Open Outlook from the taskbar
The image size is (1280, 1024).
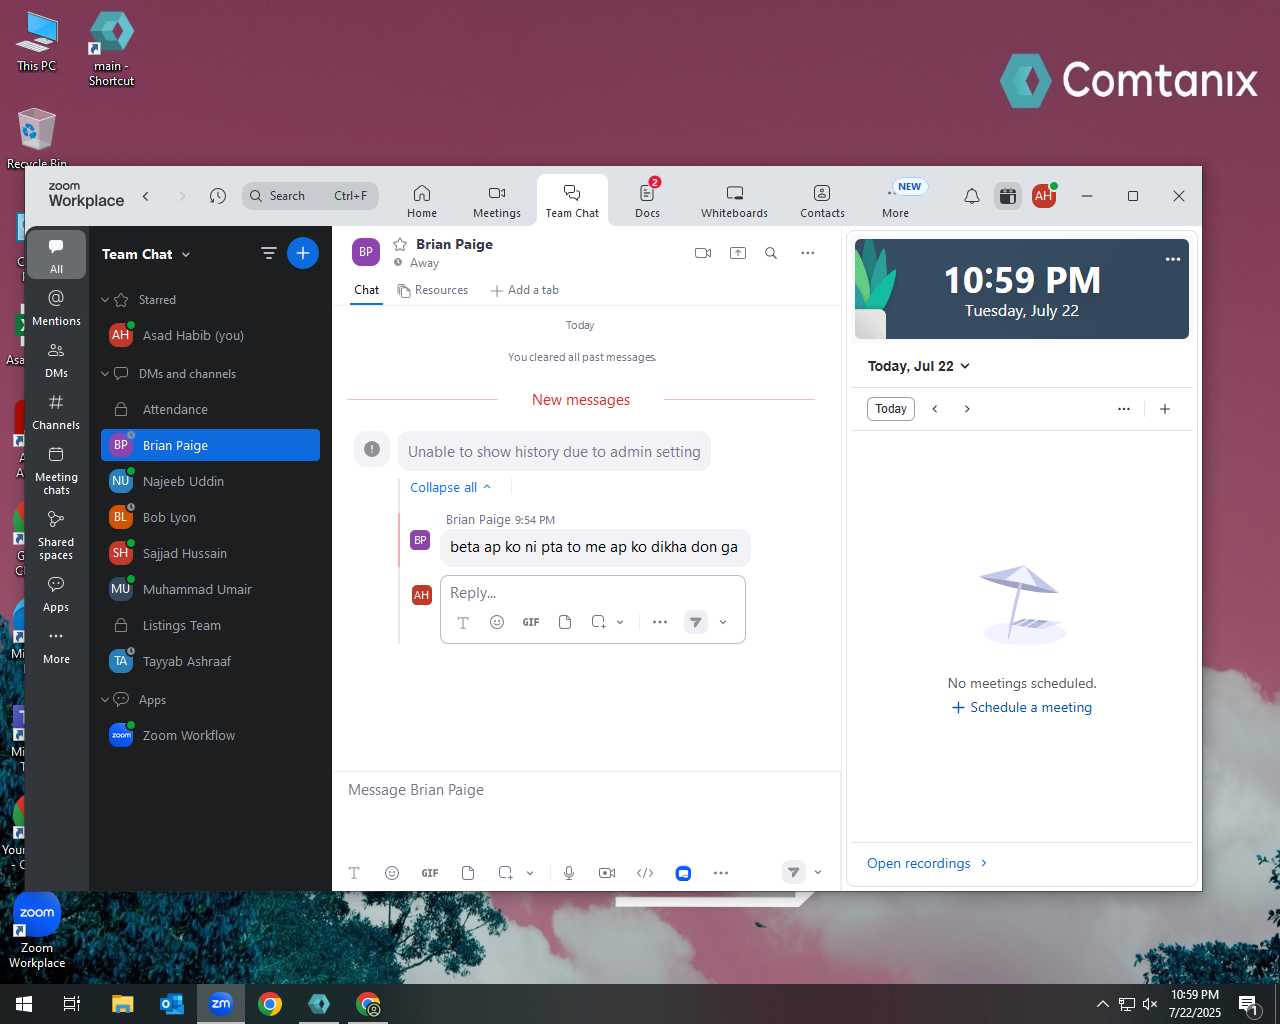pos(172,1004)
